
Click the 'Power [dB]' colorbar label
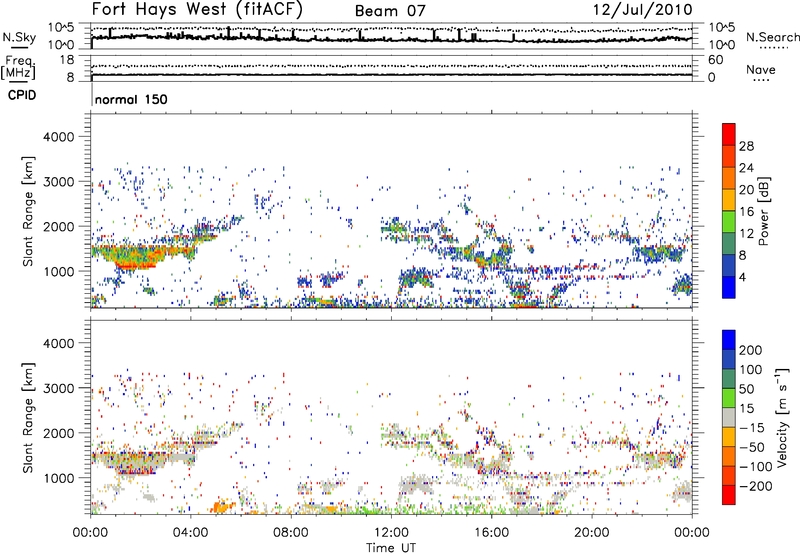pyautogui.click(x=763, y=211)
